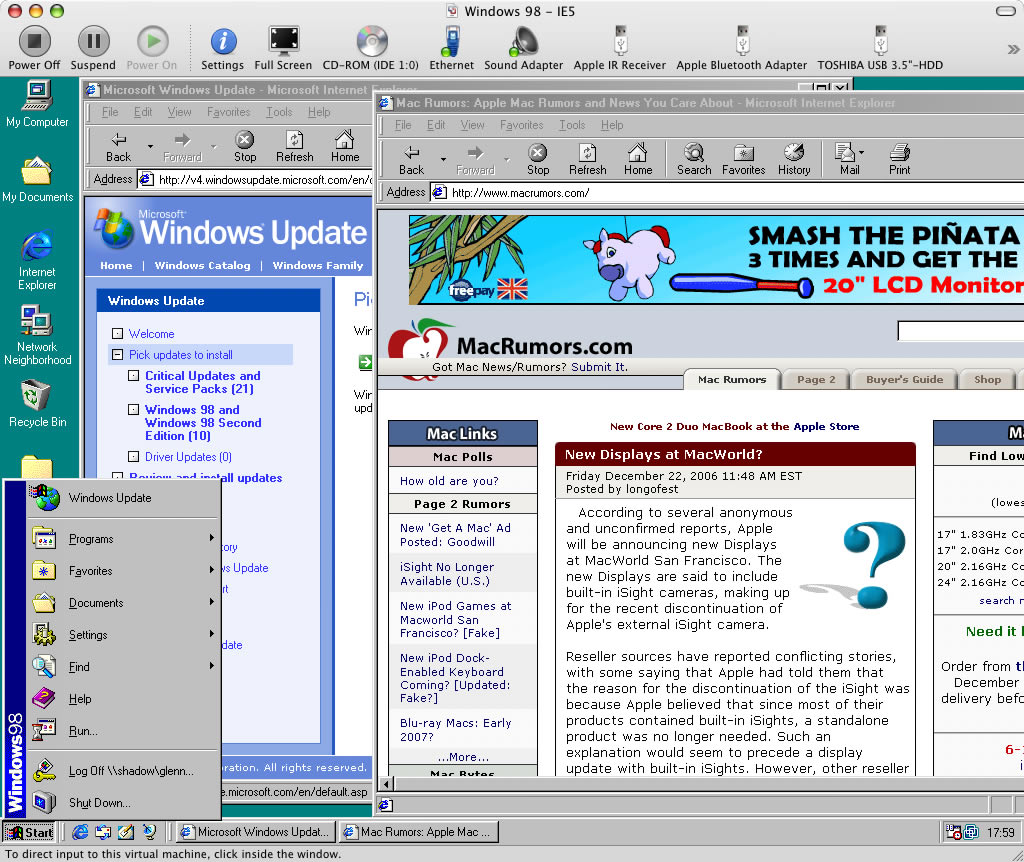1024x862 pixels.
Task: Click the Sound Adapter icon
Action: (523, 48)
